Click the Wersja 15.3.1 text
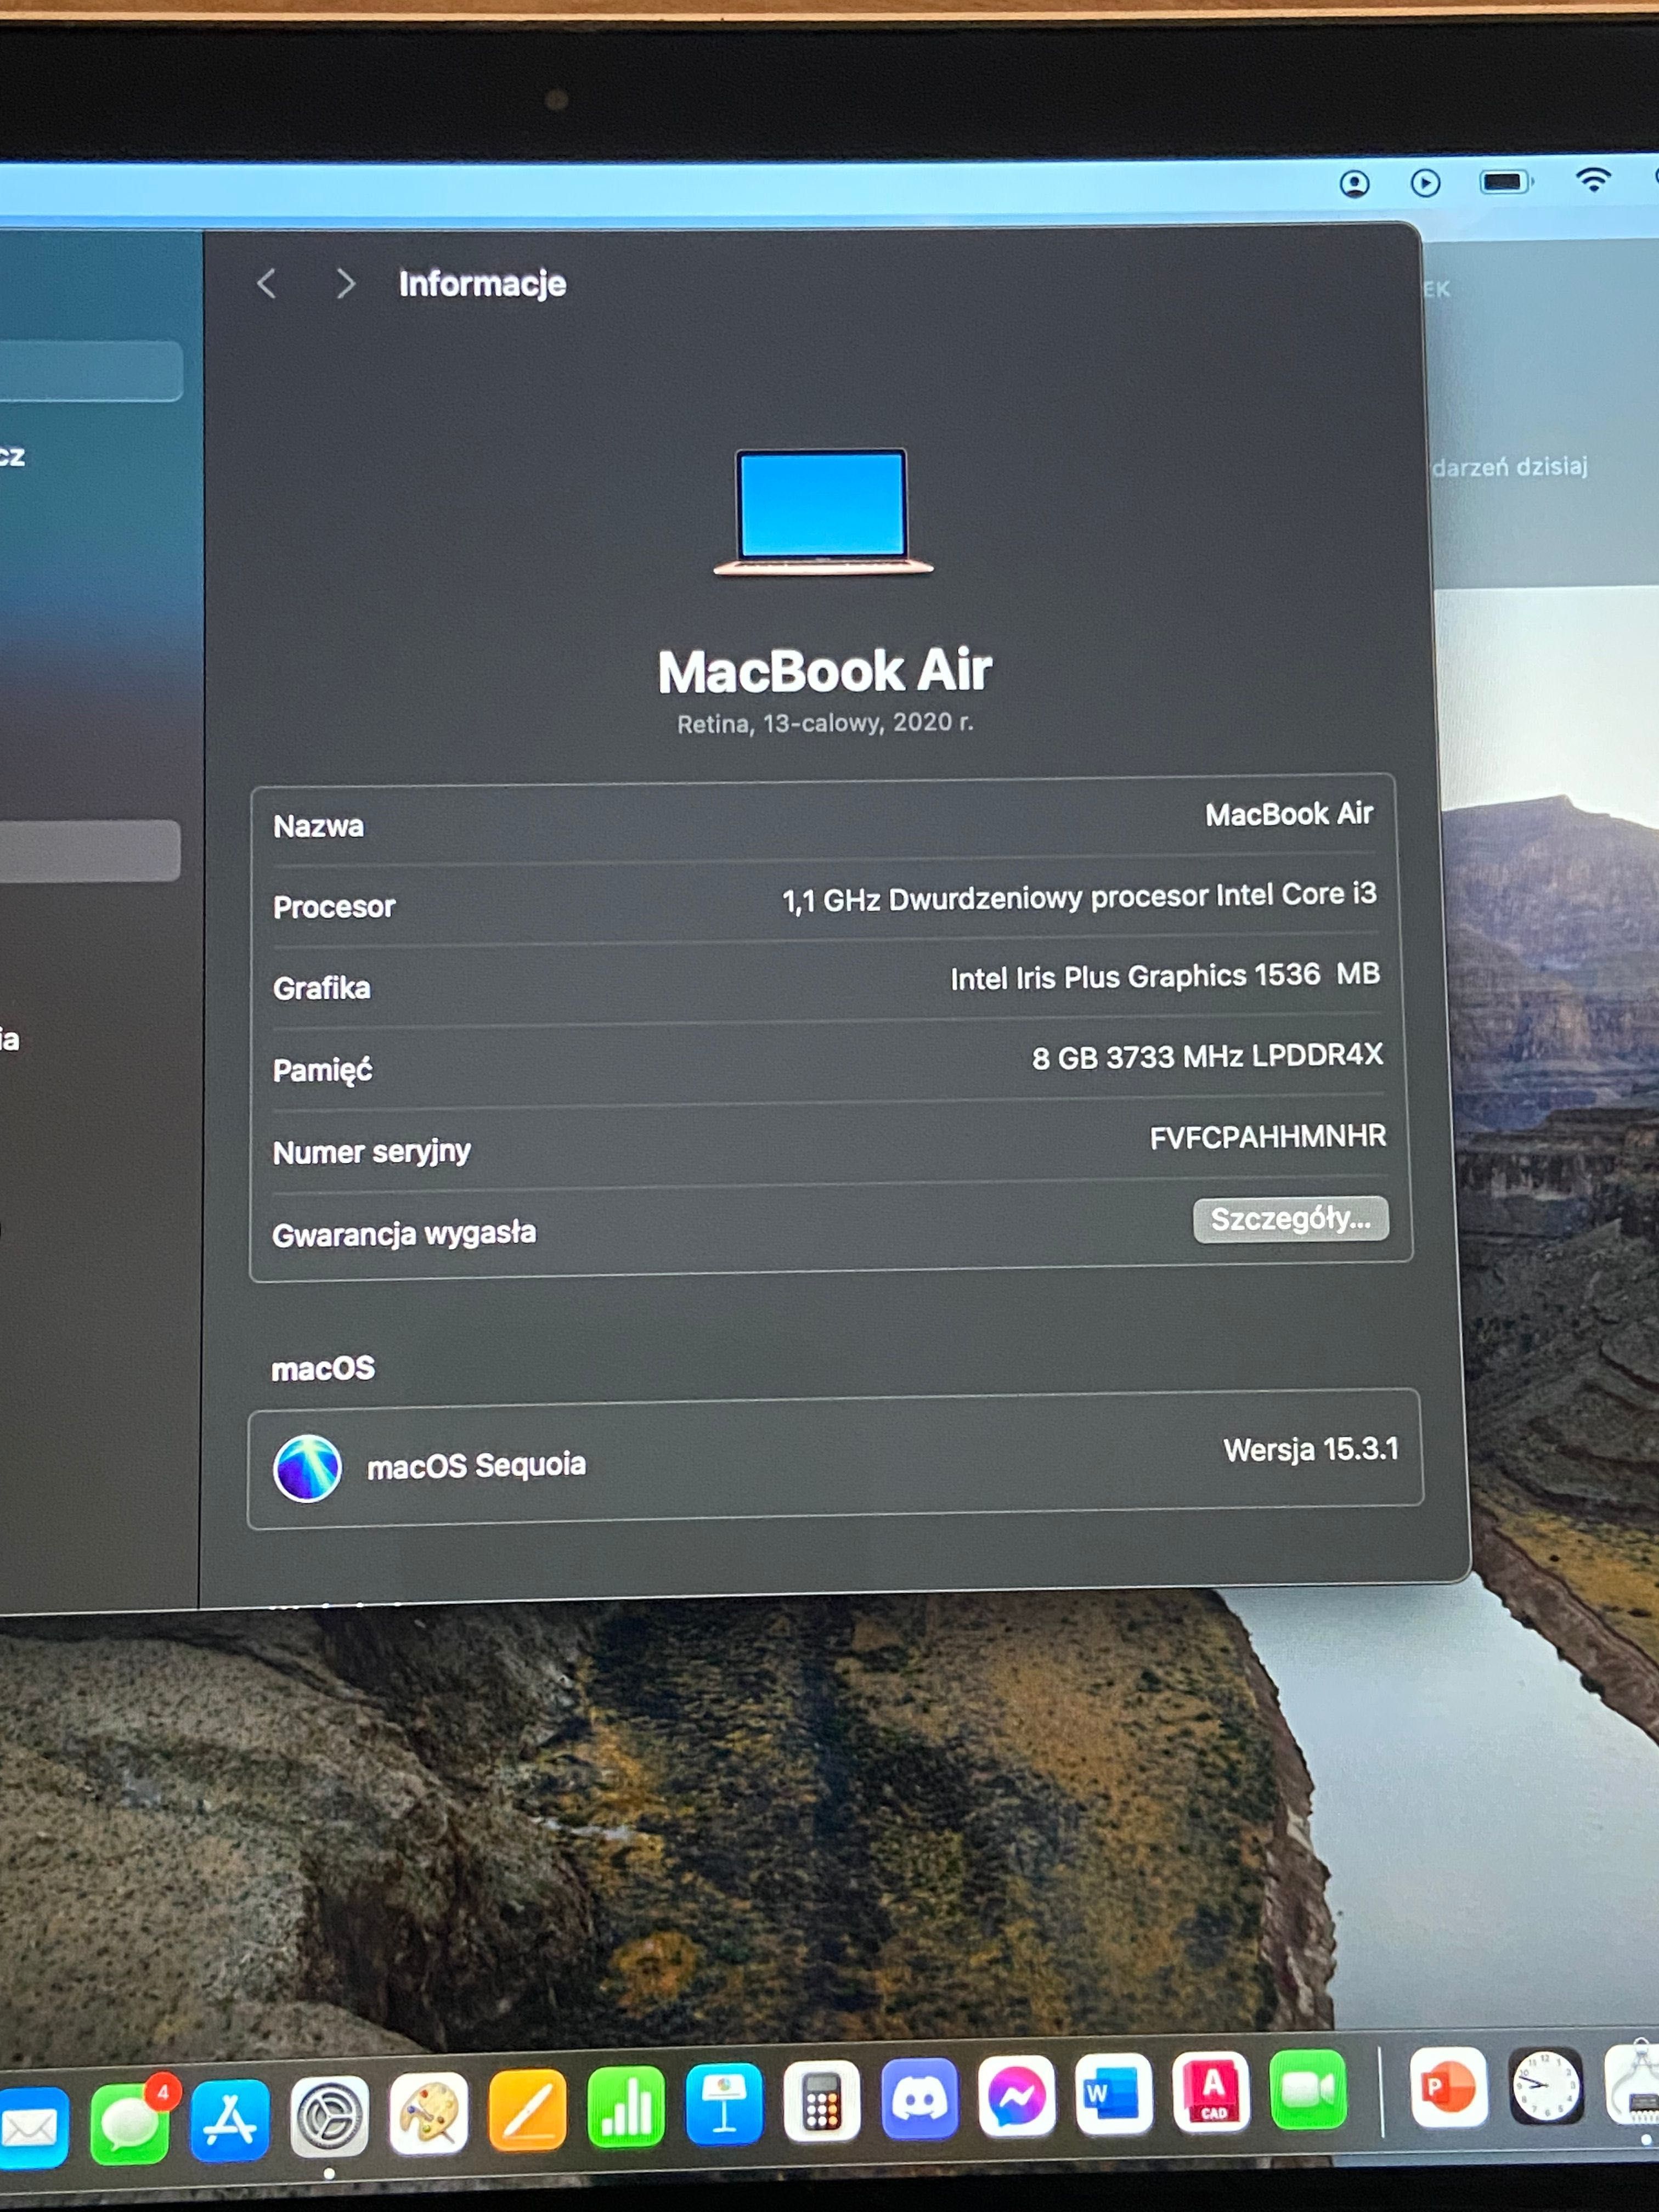Viewport: 1659px width, 2212px height. pos(1311,1450)
